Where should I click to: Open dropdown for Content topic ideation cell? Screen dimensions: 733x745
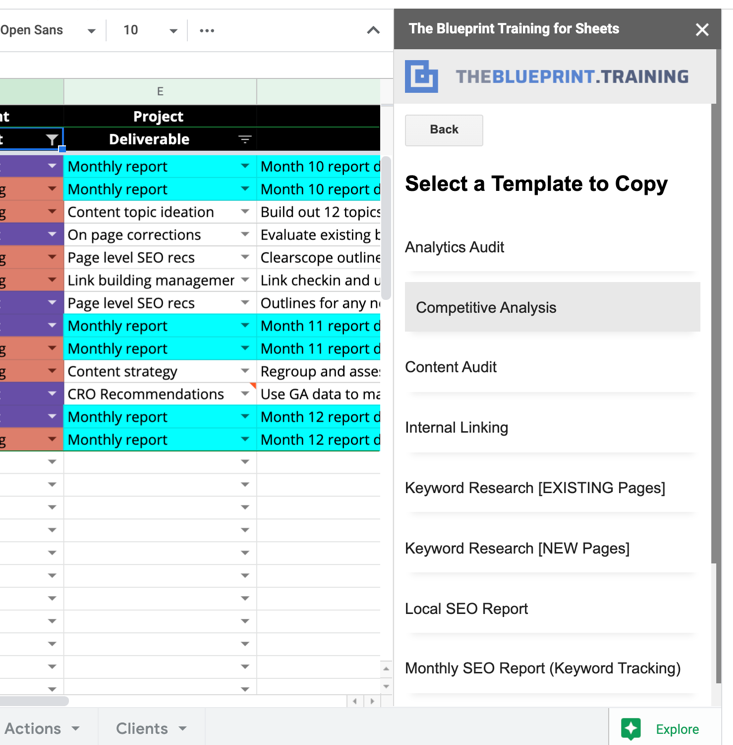point(245,211)
